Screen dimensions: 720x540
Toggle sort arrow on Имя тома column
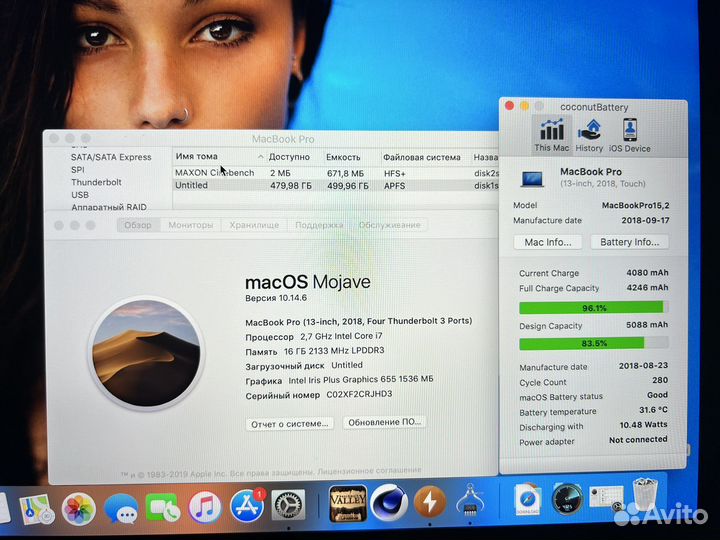[x=260, y=157]
